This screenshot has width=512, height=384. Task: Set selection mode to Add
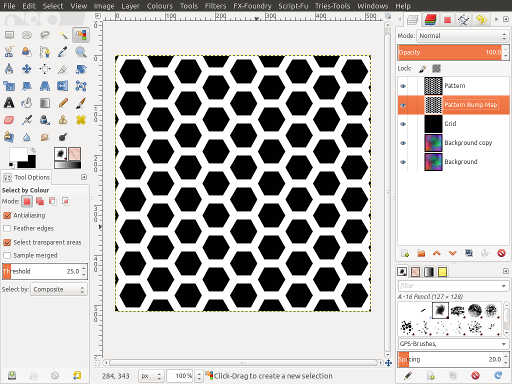(40, 201)
